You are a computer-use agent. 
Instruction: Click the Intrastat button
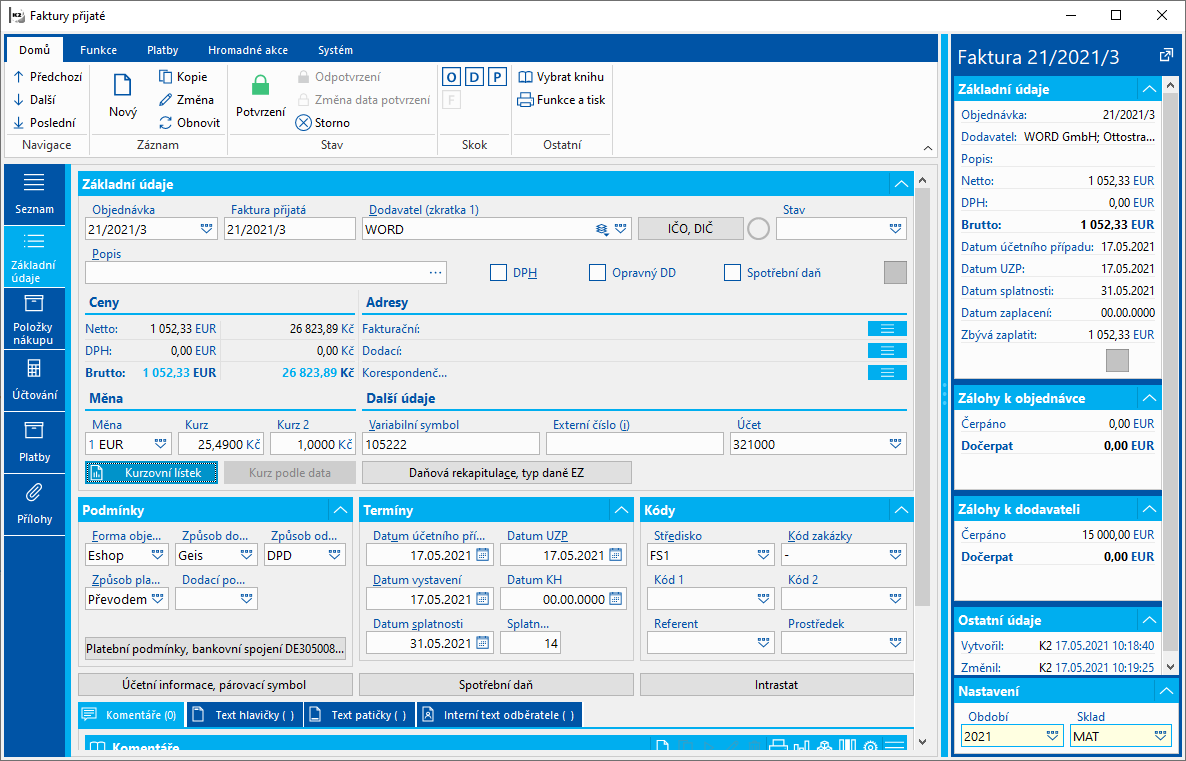tap(776, 685)
